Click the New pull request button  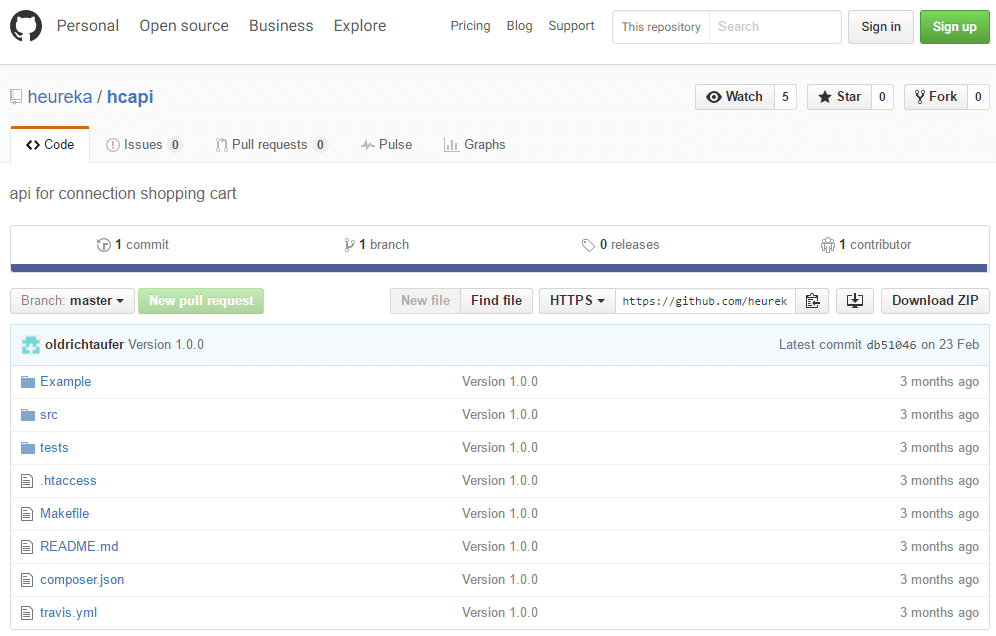coord(201,301)
